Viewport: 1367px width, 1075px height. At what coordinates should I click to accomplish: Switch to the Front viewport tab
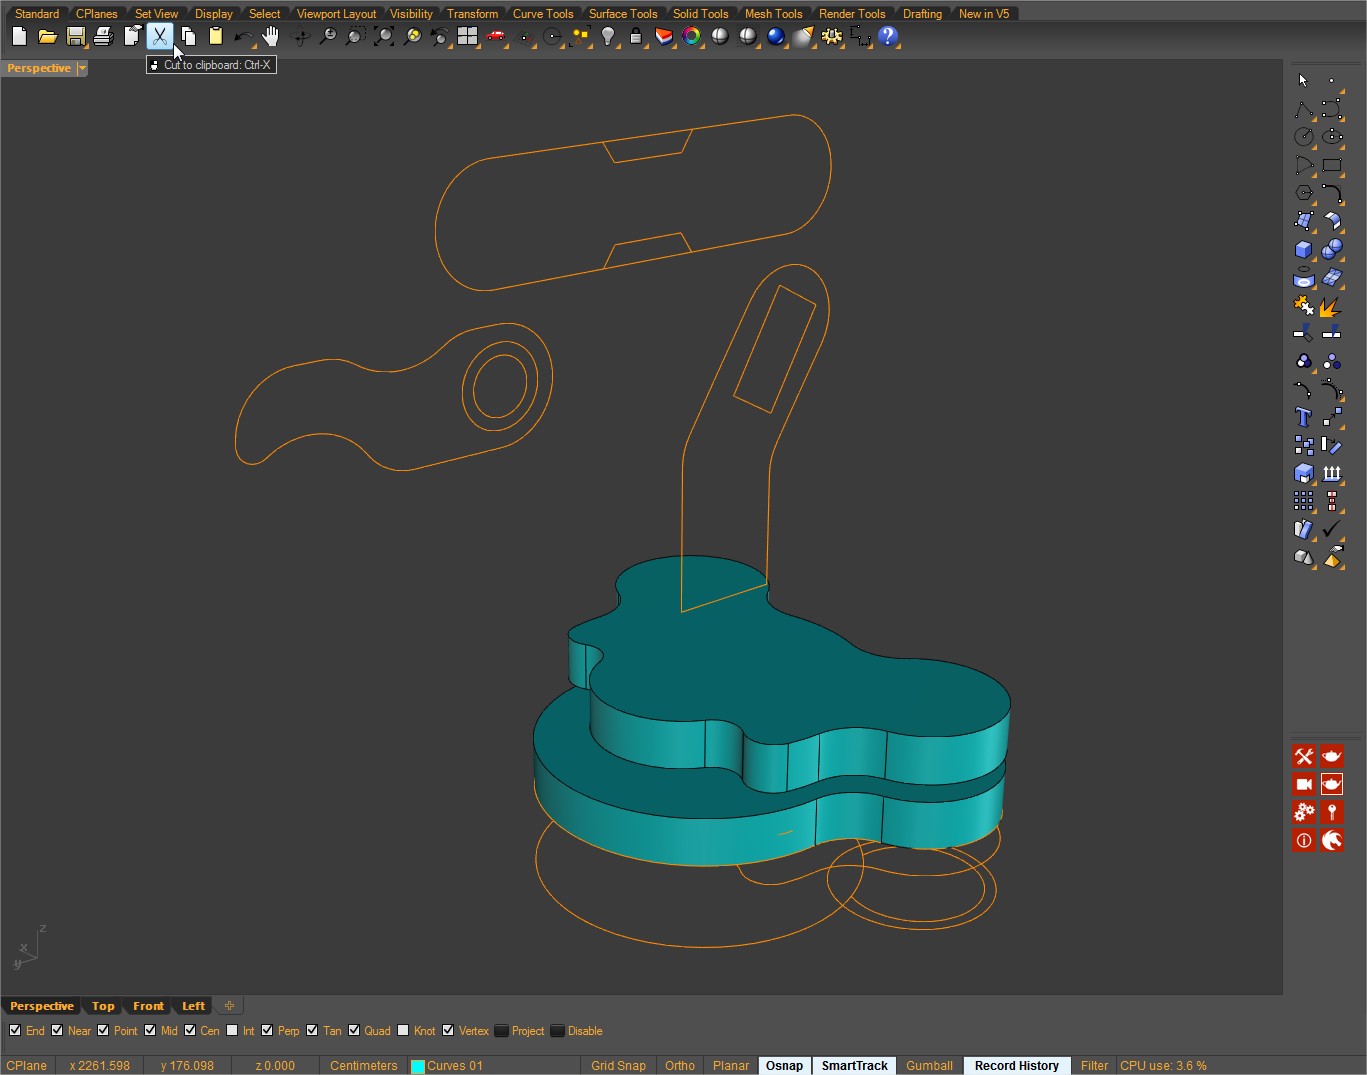[148, 1006]
